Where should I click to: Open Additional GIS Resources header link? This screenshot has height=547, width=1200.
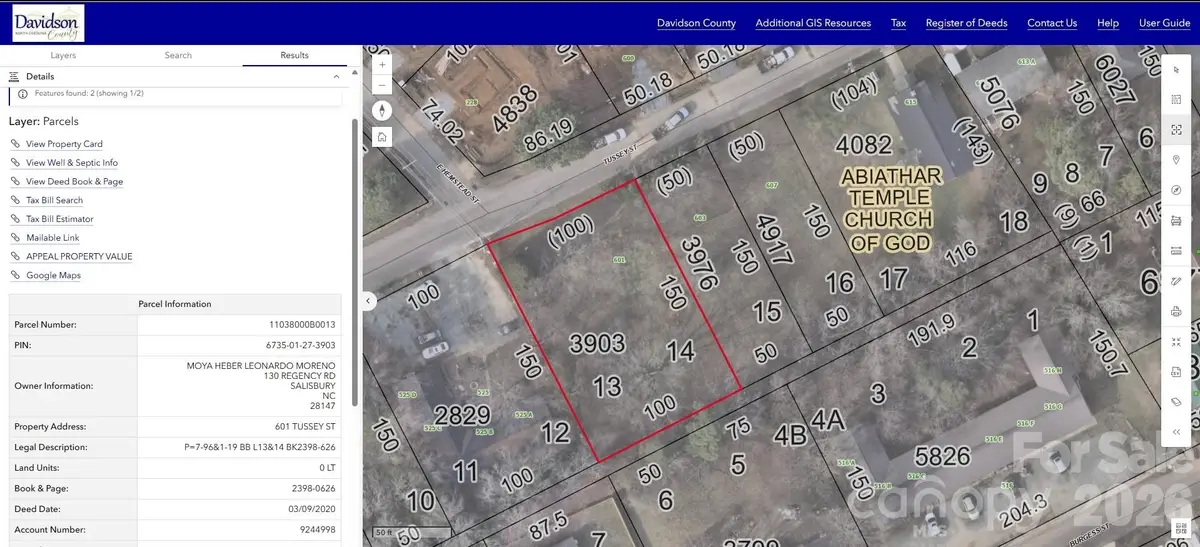click(813, 23)
